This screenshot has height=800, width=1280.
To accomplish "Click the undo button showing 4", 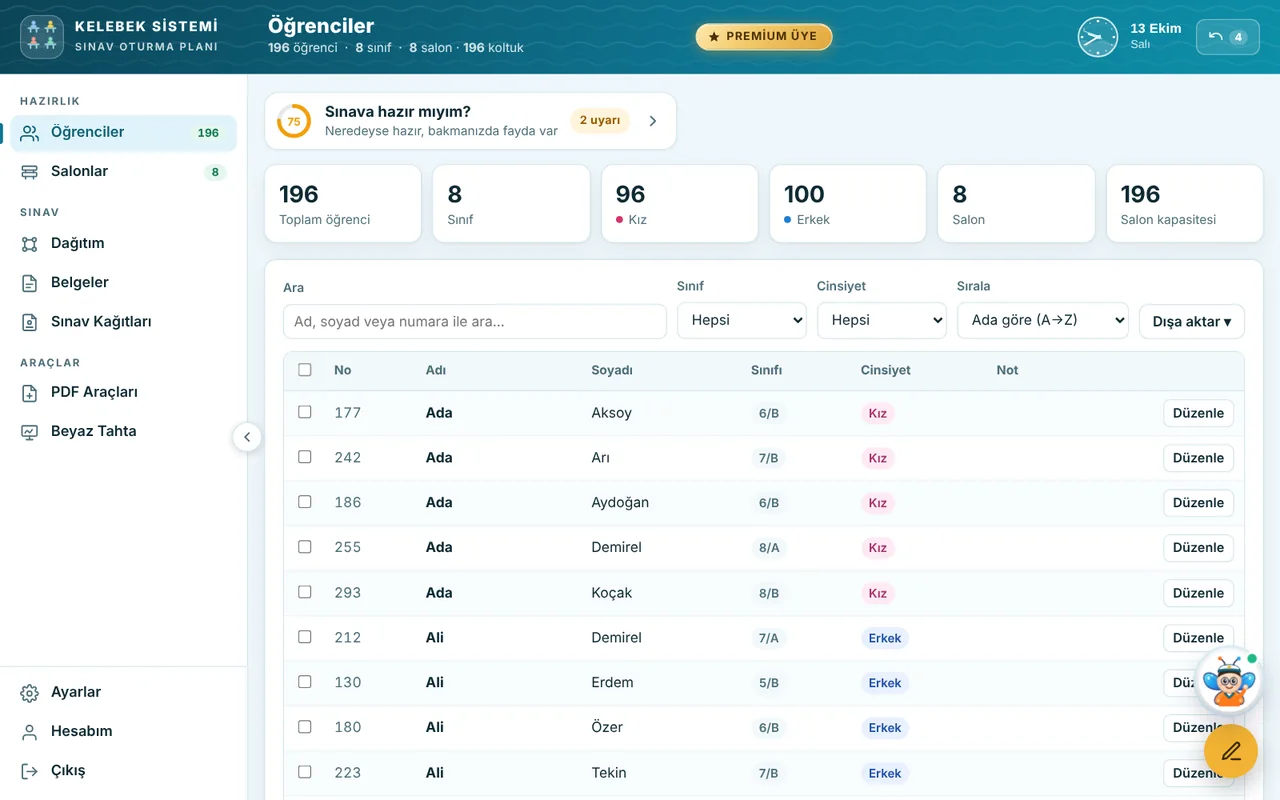I will click(x=1227, y=37).
